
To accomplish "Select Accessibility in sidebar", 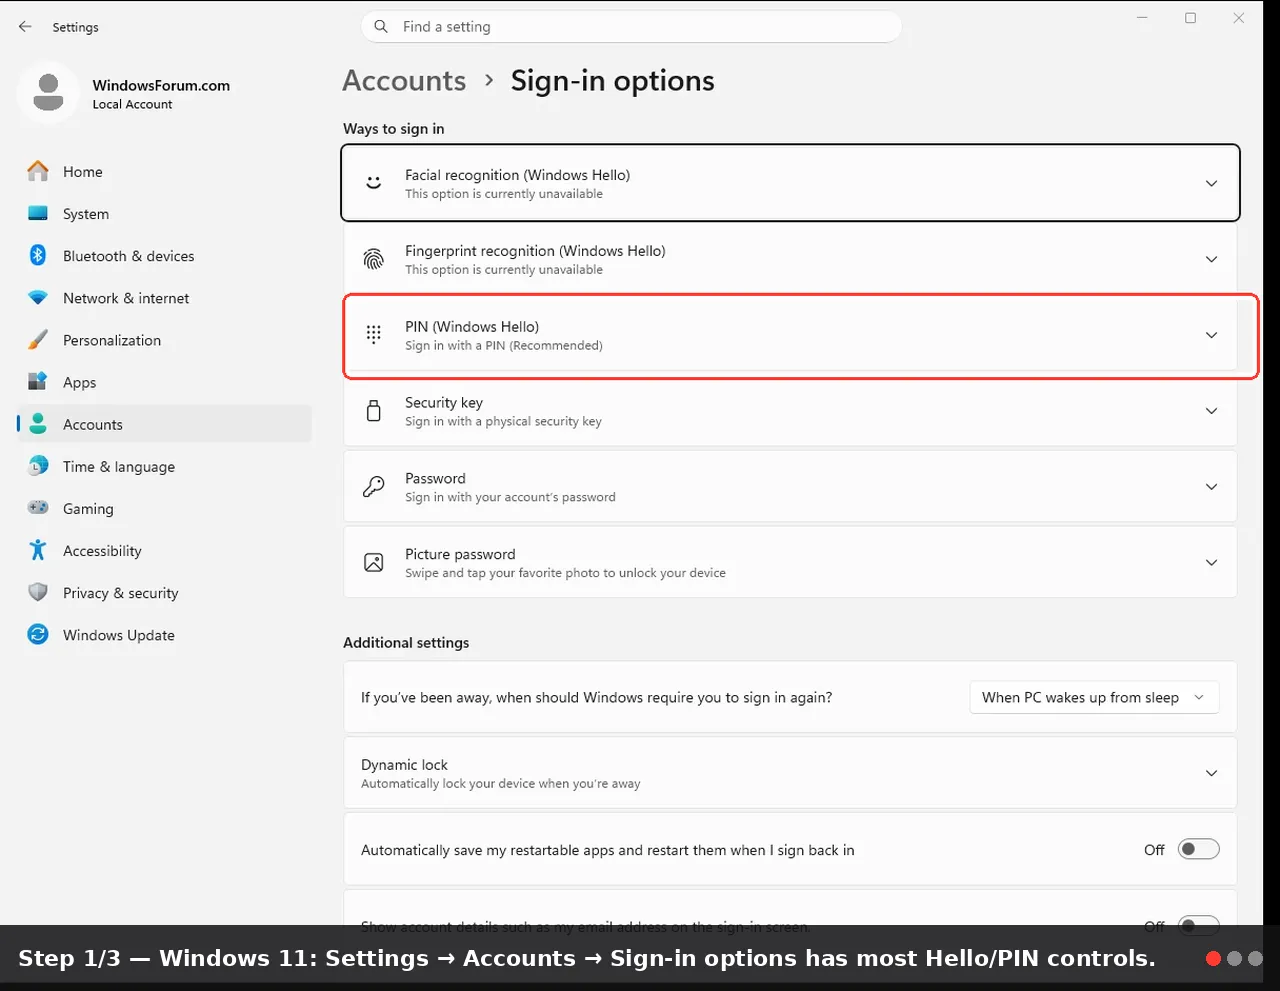I will coord(165,550).
